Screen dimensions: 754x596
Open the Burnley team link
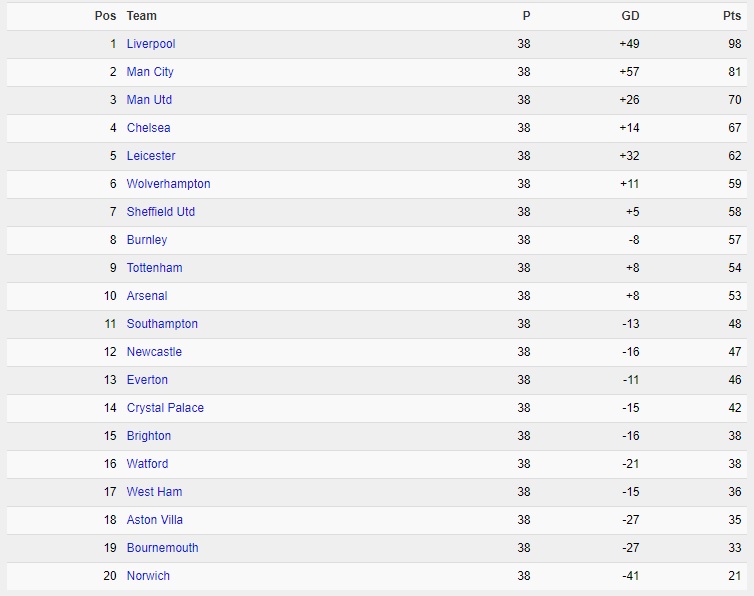click(147, 240)
